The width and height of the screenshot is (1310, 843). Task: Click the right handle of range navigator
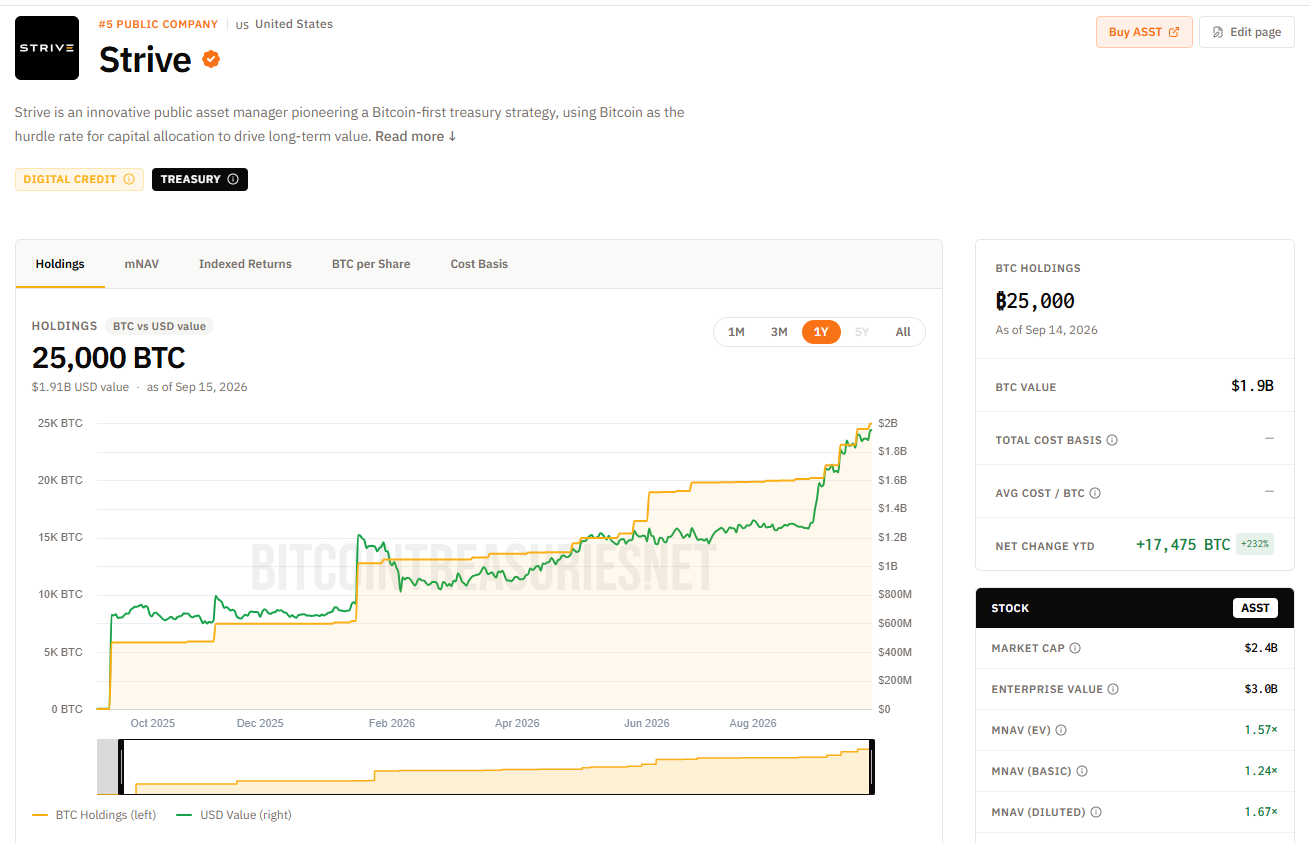pyautogui.click(x=872, y=767)
